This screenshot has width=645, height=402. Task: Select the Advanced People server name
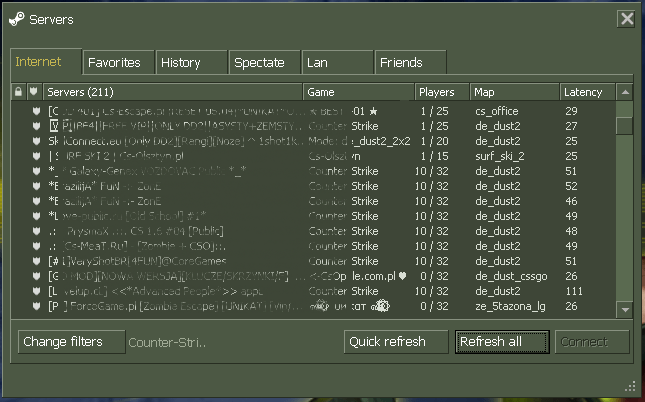coord(155,291)
